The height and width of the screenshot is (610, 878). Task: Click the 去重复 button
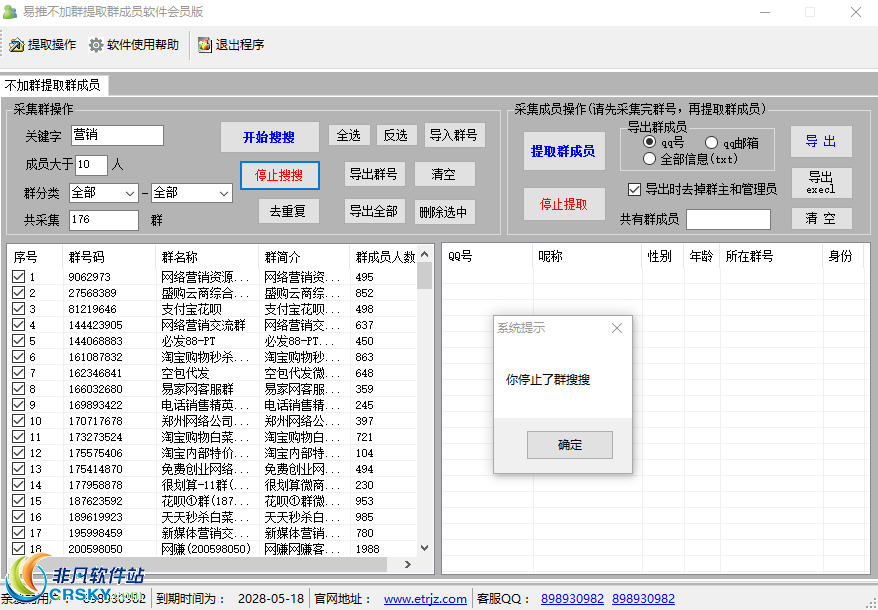(x=288, y=211)
